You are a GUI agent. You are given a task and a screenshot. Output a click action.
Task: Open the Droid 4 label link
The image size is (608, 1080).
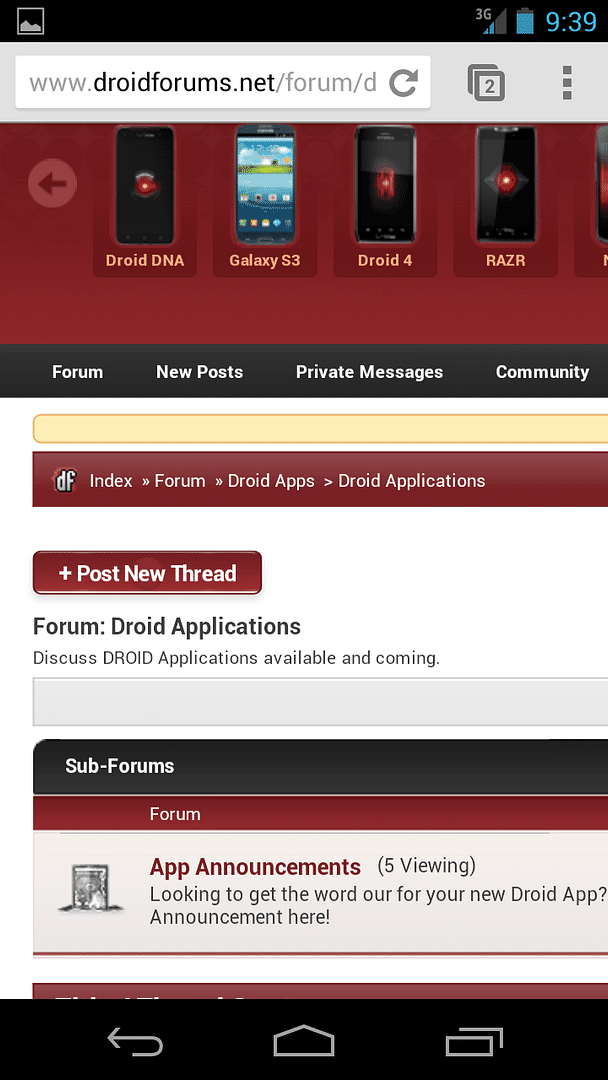pos(385,261)
